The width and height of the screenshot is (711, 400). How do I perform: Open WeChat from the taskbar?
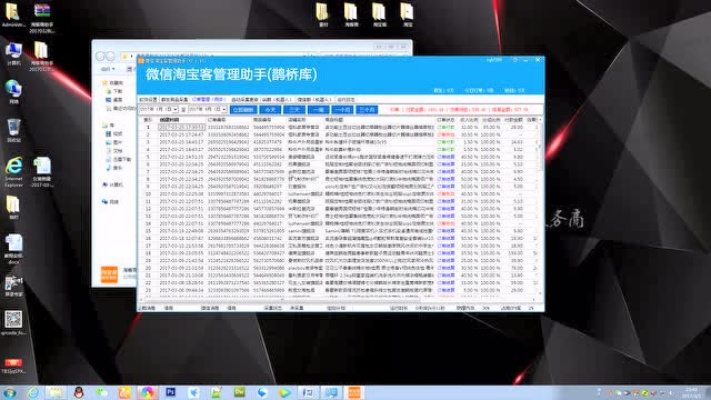click(102, 393)
